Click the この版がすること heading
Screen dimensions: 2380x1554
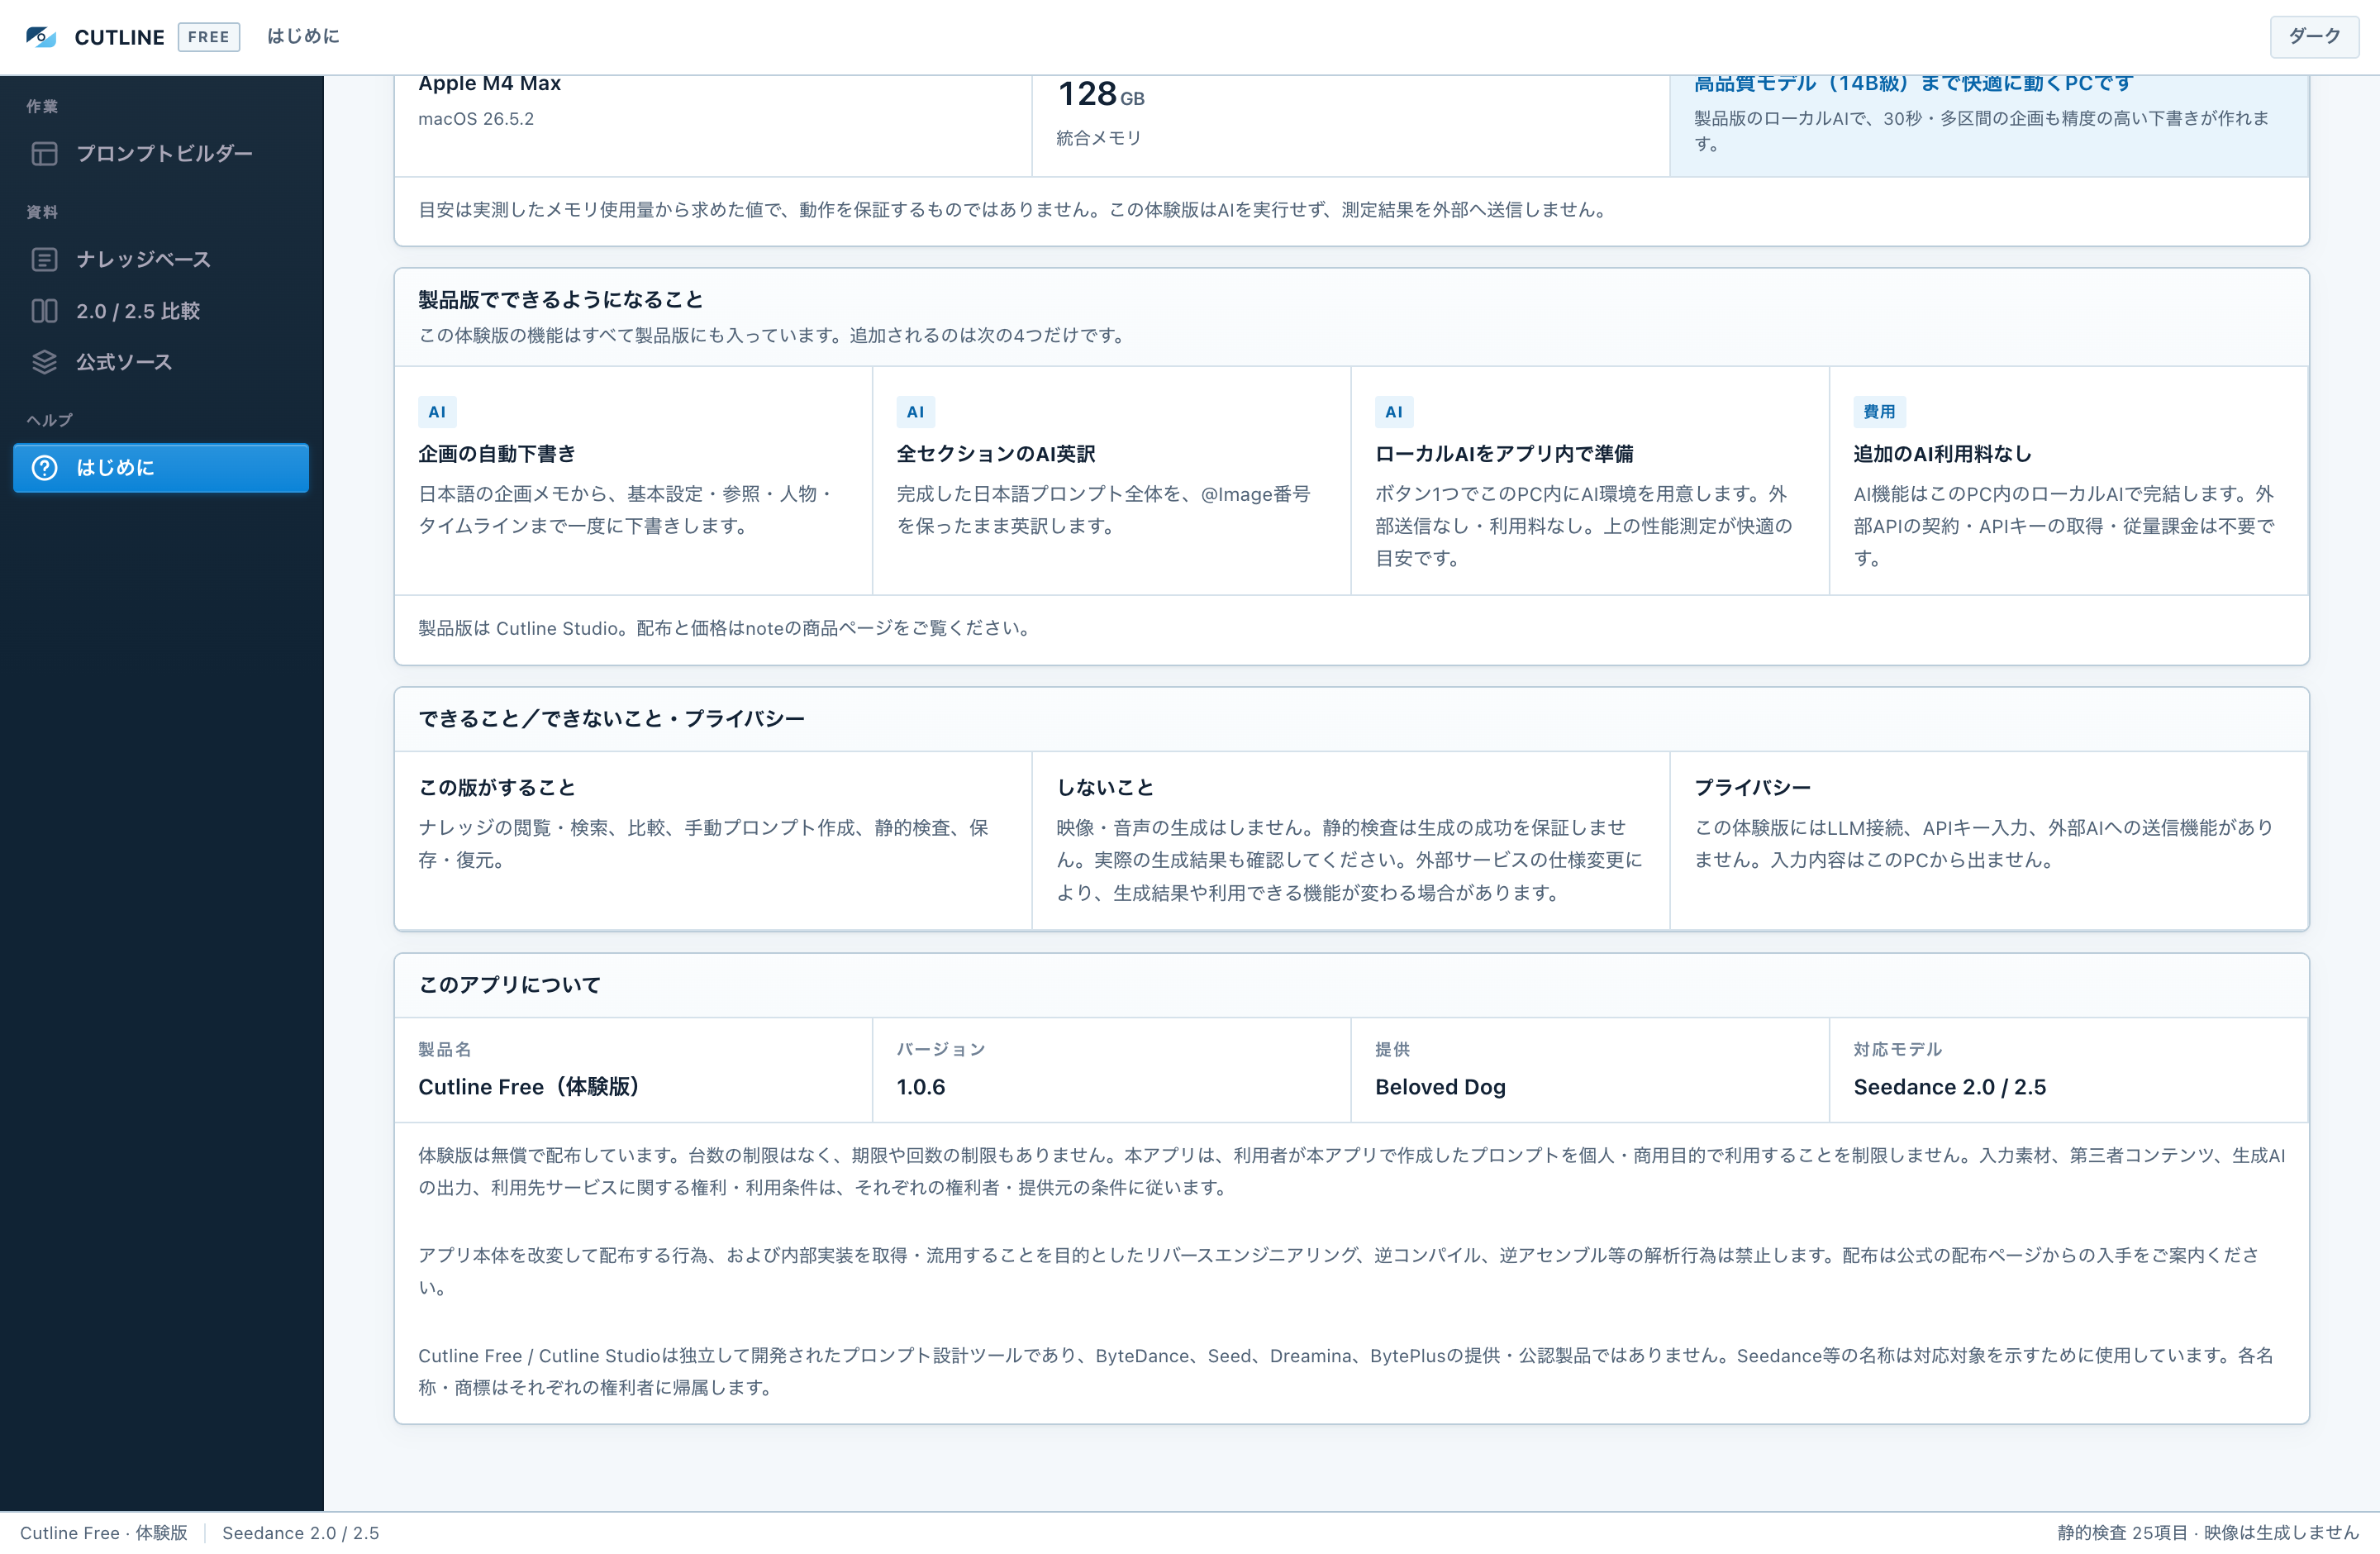pos(497,788)
